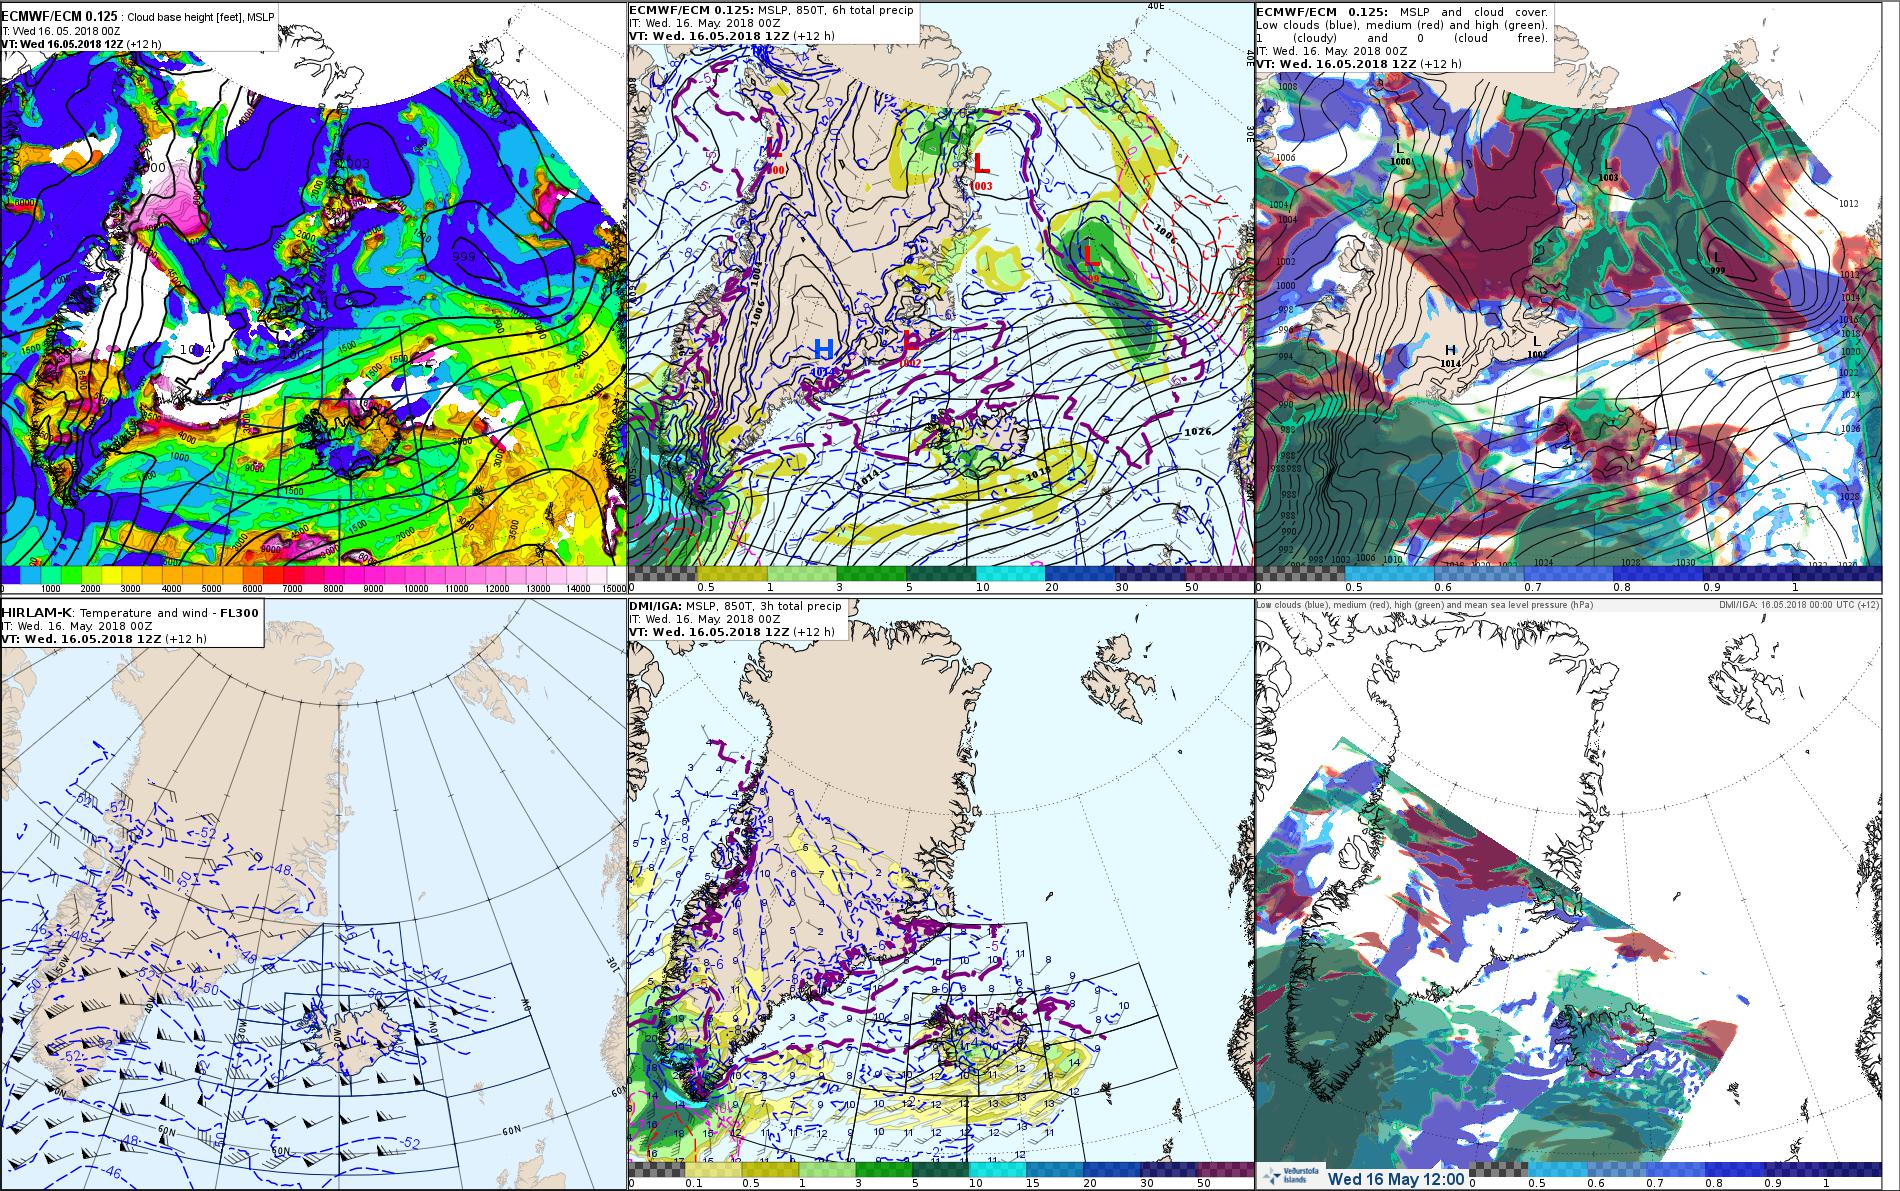Click the 'DMI/IGA: MSLP, 850T, 3h total precip' title

tap(735, 606)
